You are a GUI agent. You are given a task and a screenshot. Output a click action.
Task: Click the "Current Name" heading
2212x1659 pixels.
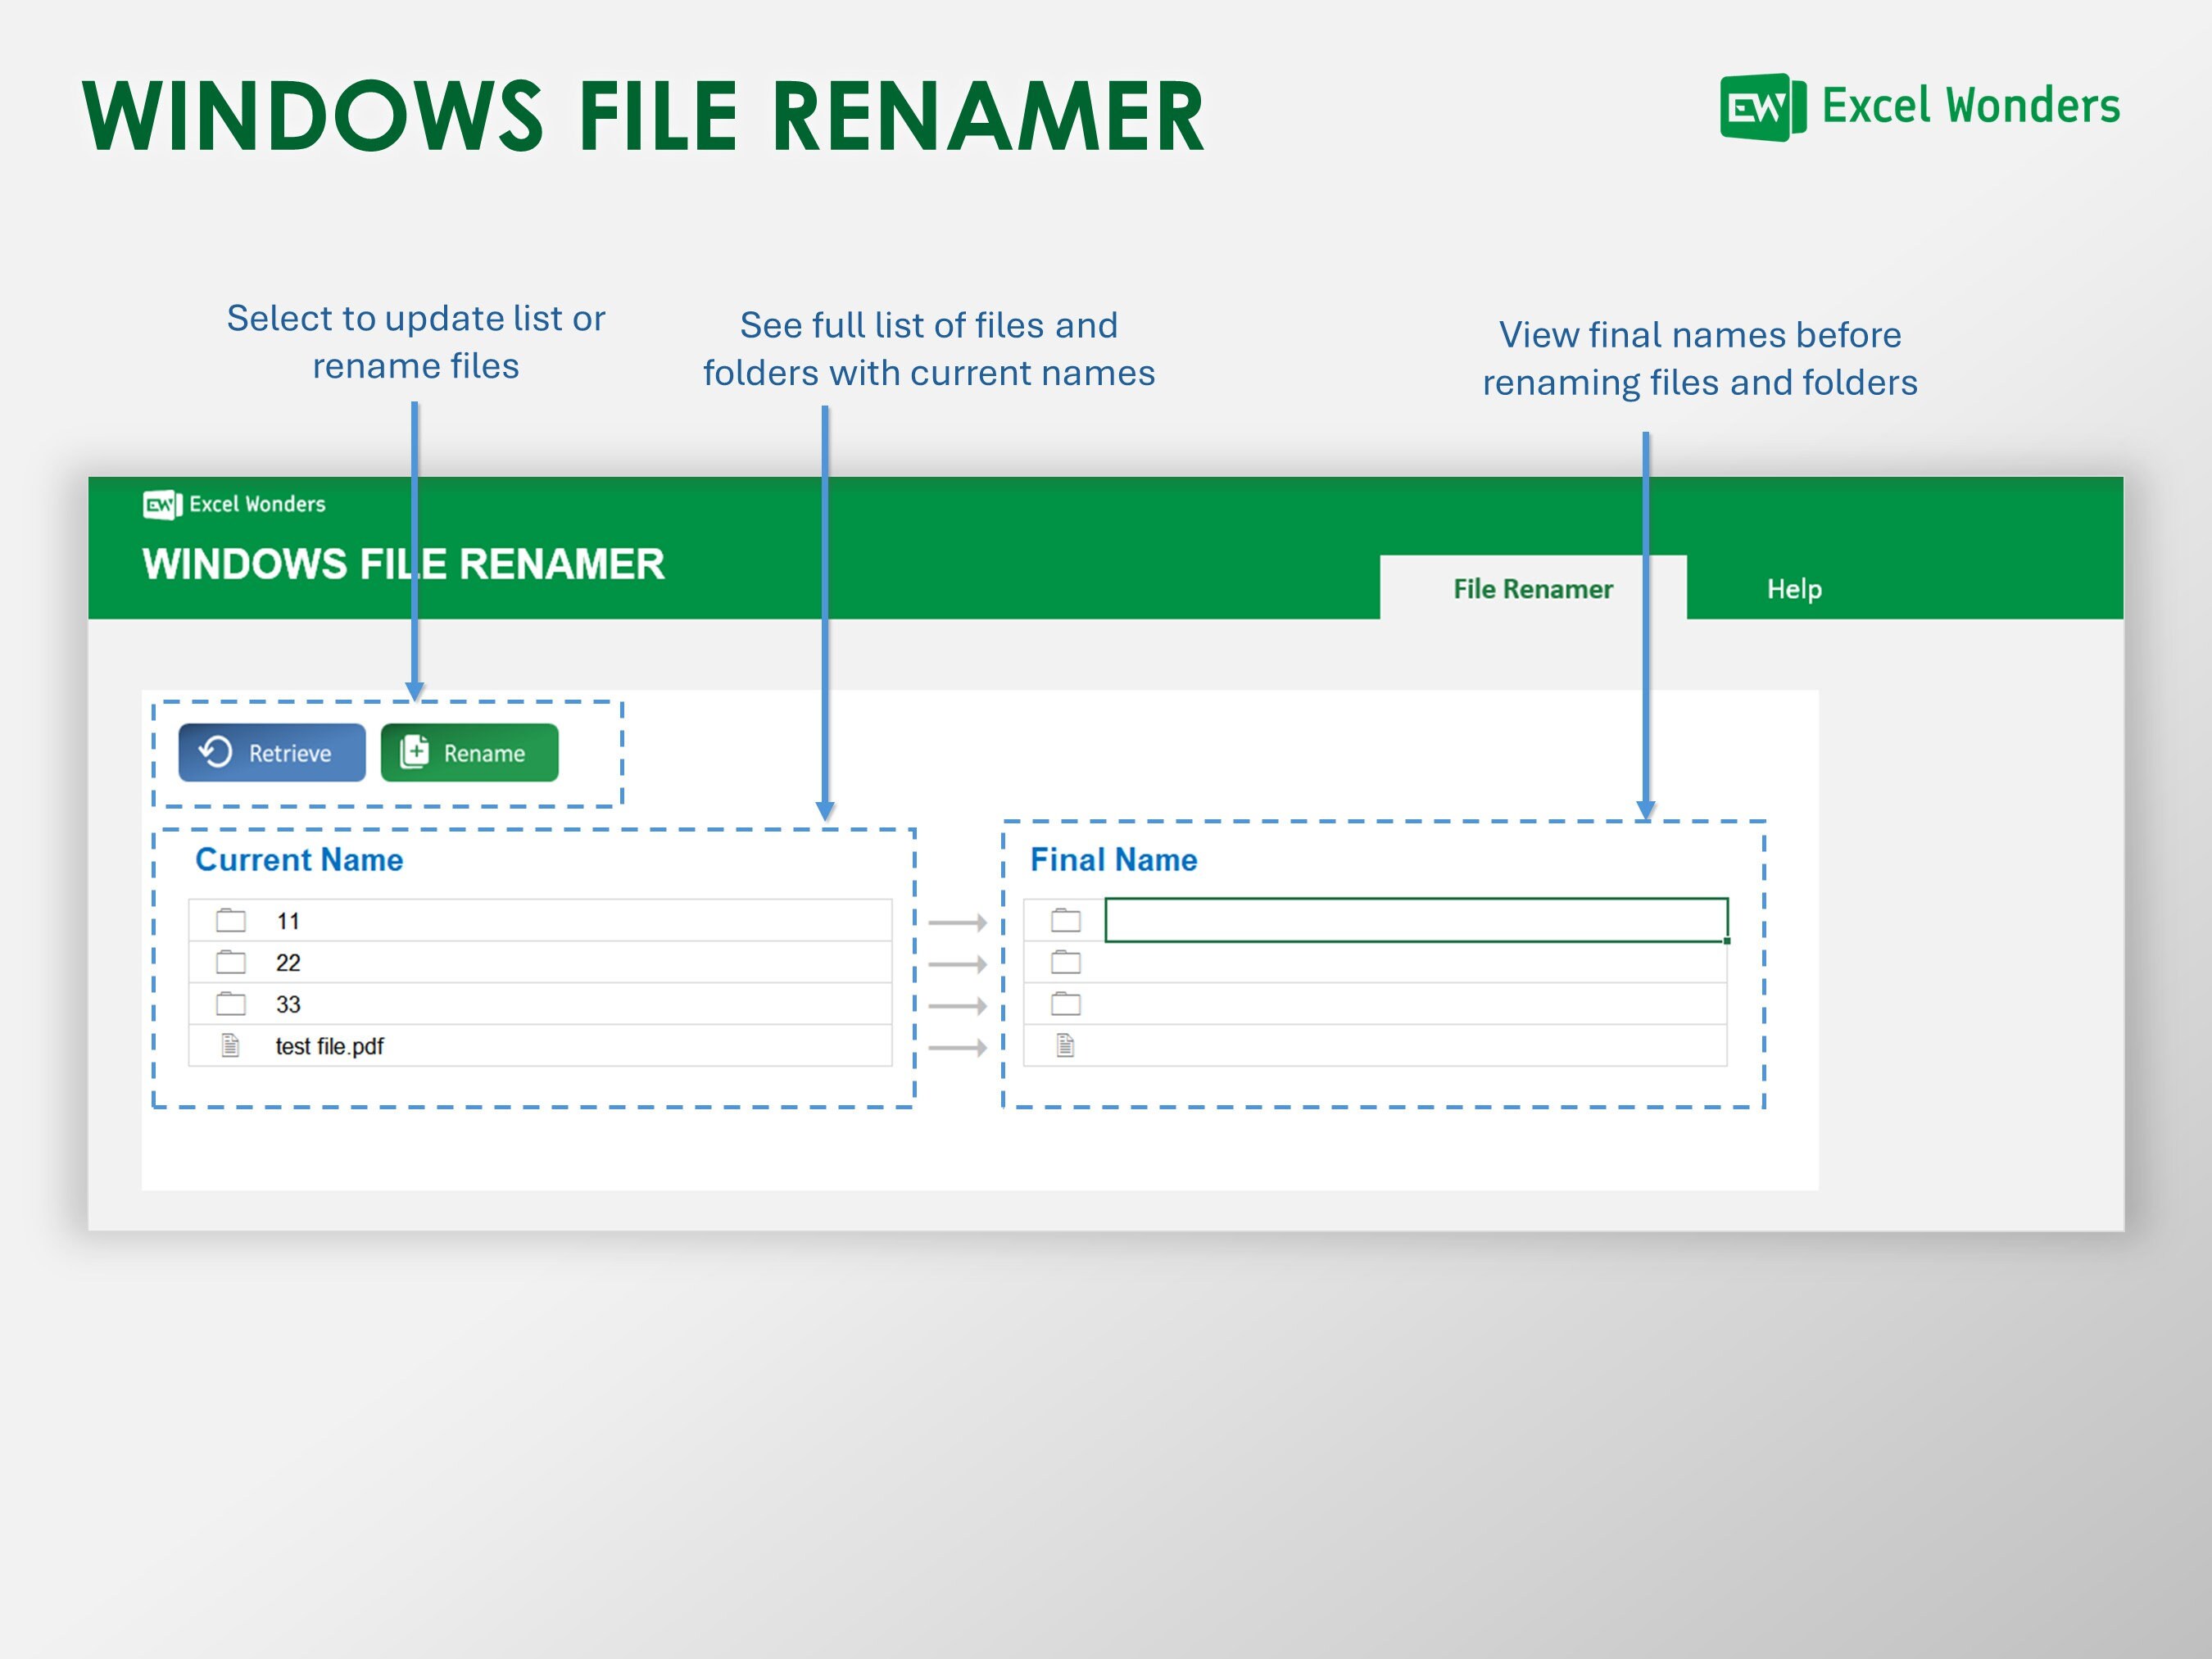[x=299, y=859]
